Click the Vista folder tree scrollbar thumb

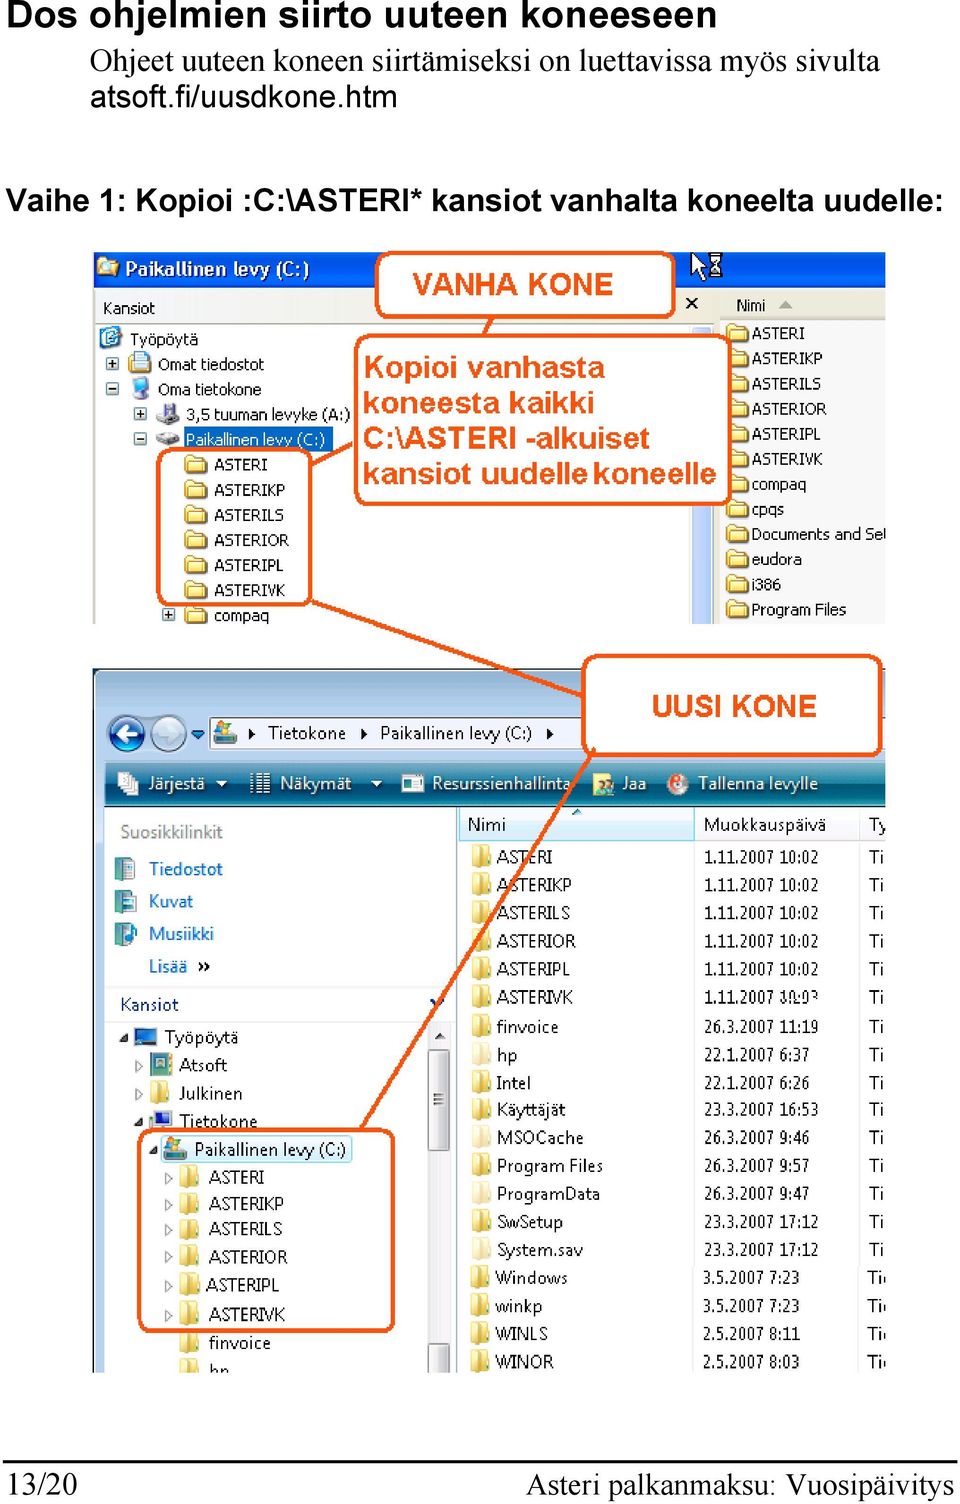(439, 1099)
